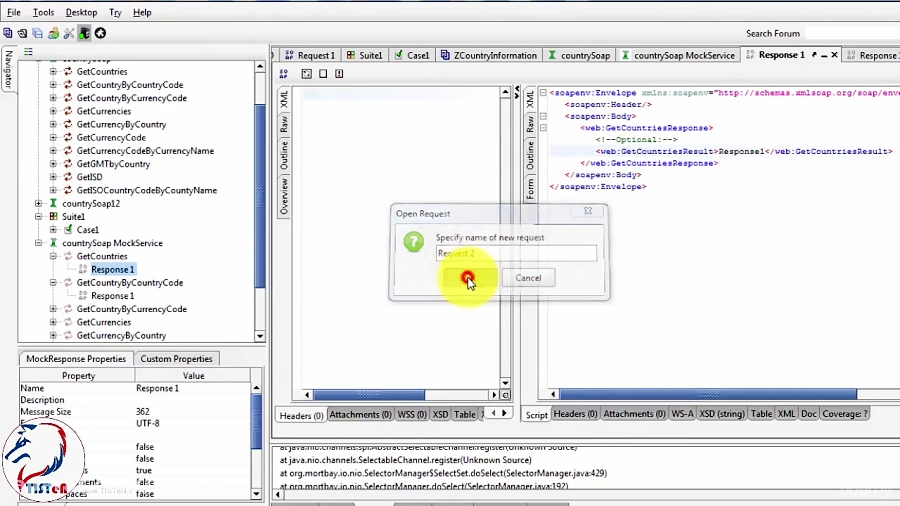Image resolution: width=900 pixels, height=506 pixels.
Task: Switch to the ZCountryInformation tab
Action: point(488,55)
